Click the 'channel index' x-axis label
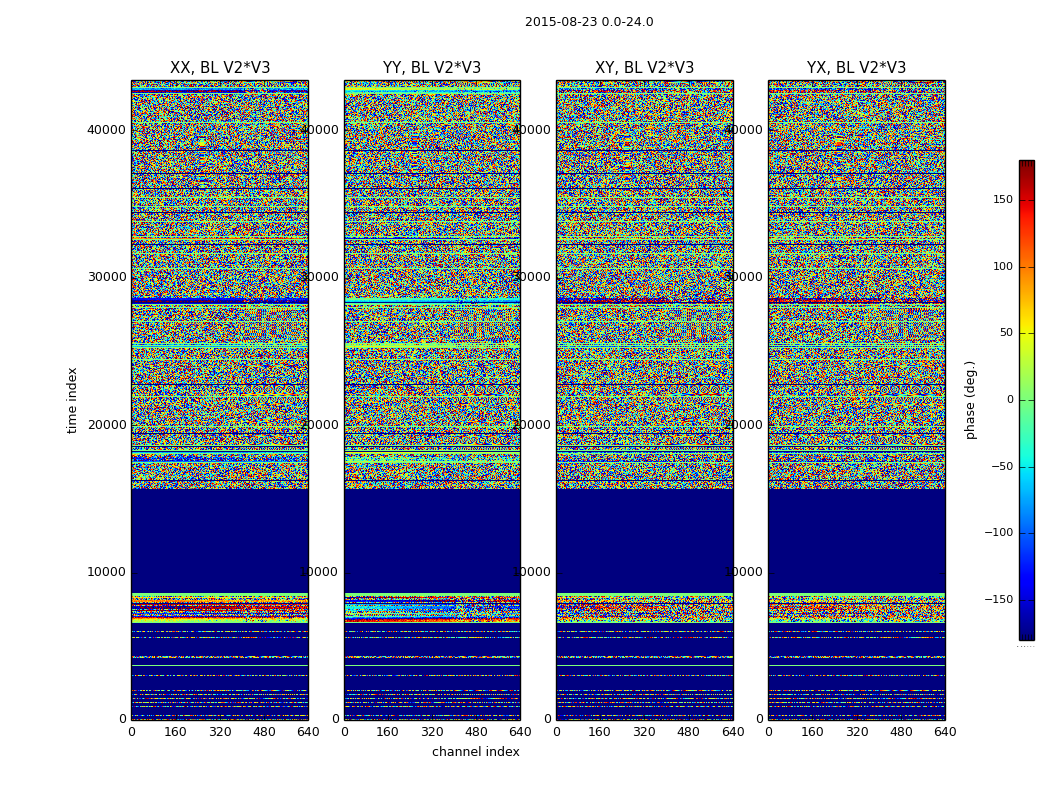The height and width of the screenshot is (800, 1050). point(476,752)
